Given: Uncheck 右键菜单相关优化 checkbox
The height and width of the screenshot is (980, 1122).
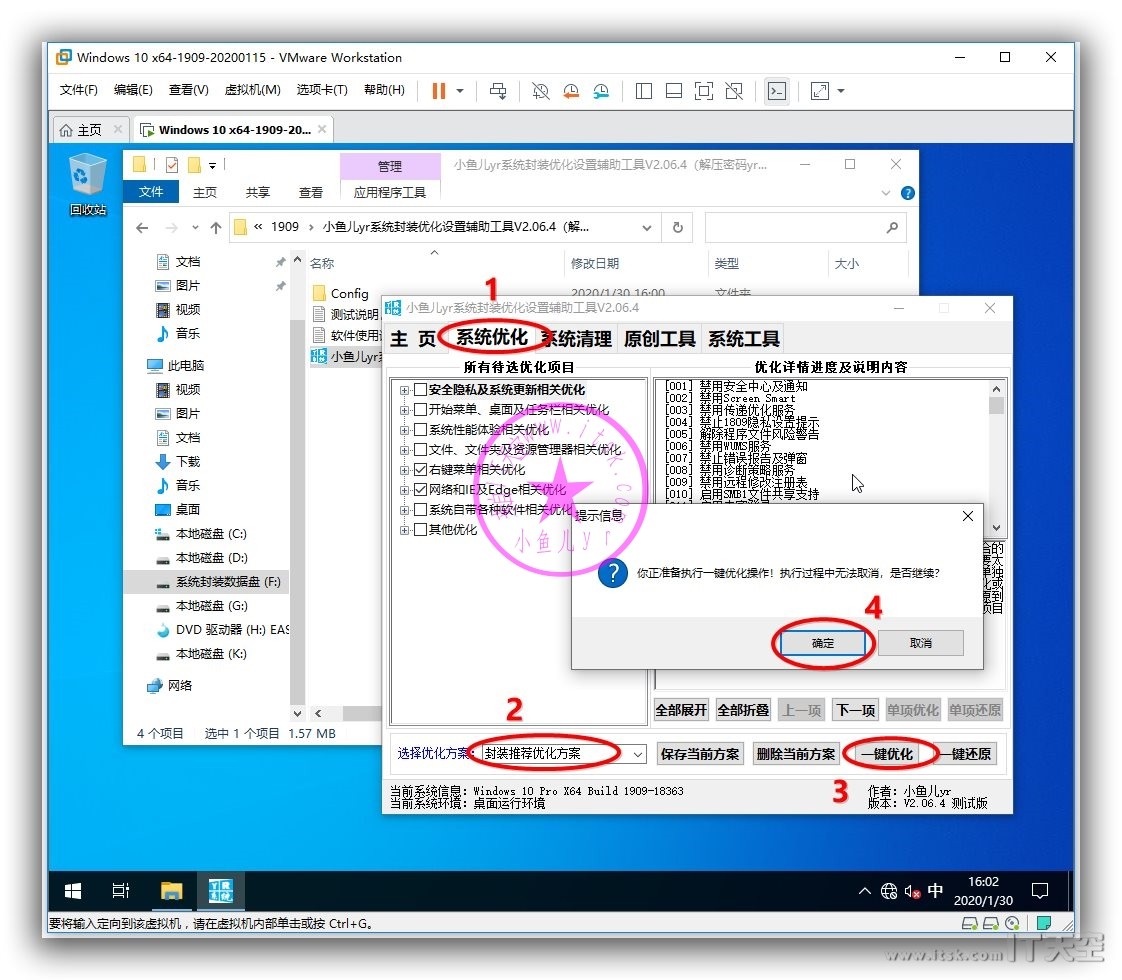Looking at the screenshot, I should pyautogui.click(x=421, y=470).
